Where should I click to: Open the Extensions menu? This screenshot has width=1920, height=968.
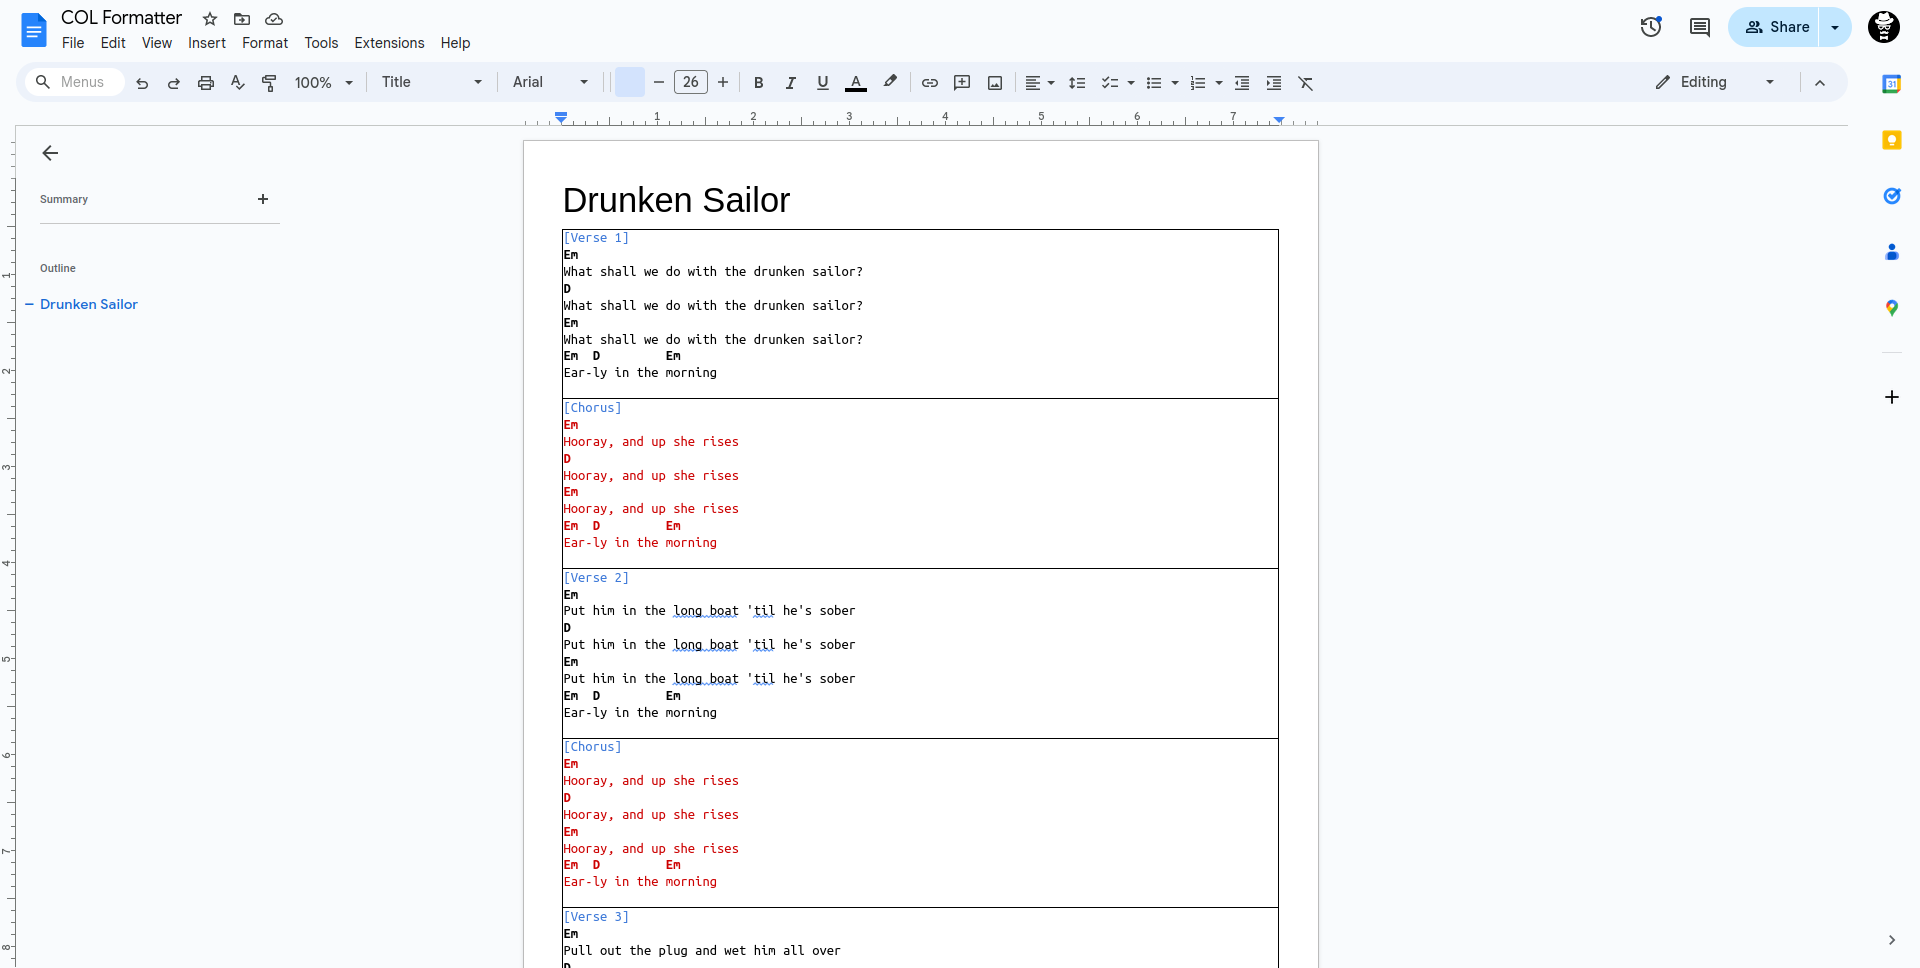pos(389,43)
